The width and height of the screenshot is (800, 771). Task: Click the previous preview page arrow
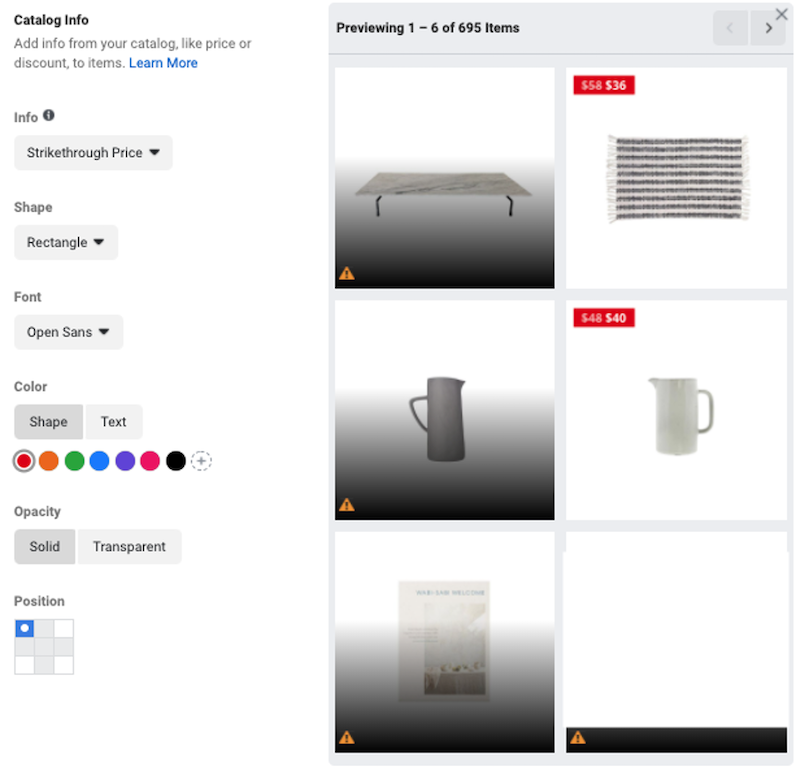coord(731,28)
